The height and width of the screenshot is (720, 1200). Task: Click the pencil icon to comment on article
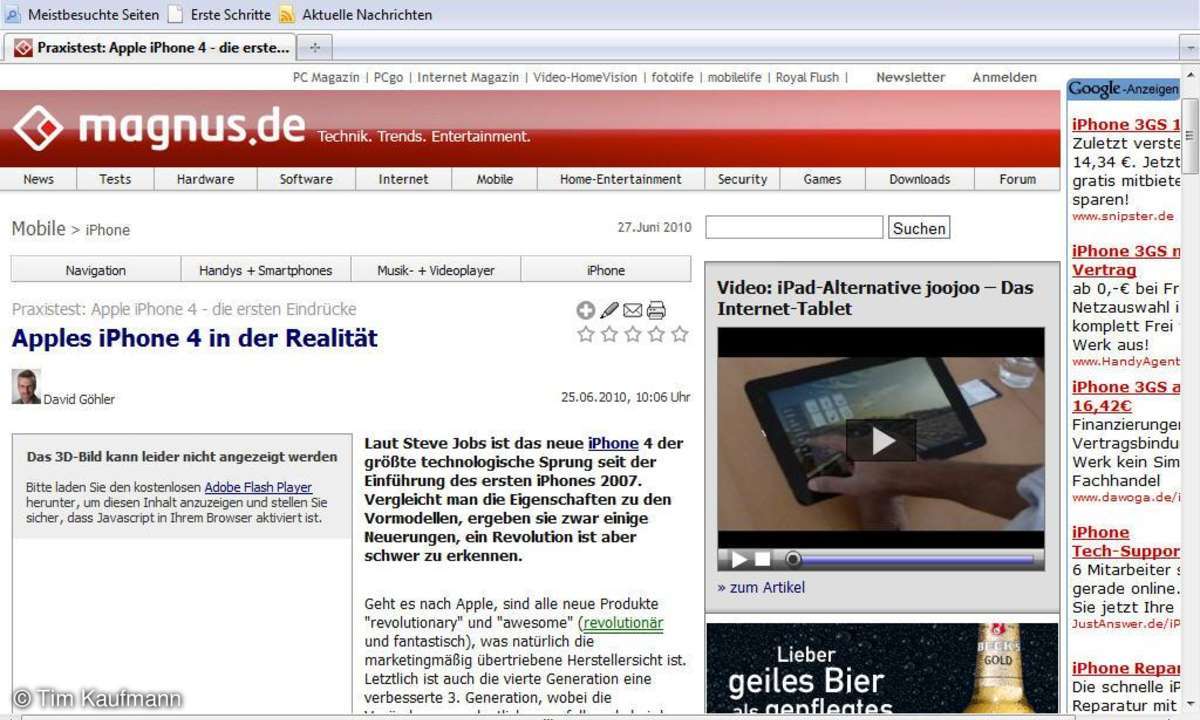(609, 311)
